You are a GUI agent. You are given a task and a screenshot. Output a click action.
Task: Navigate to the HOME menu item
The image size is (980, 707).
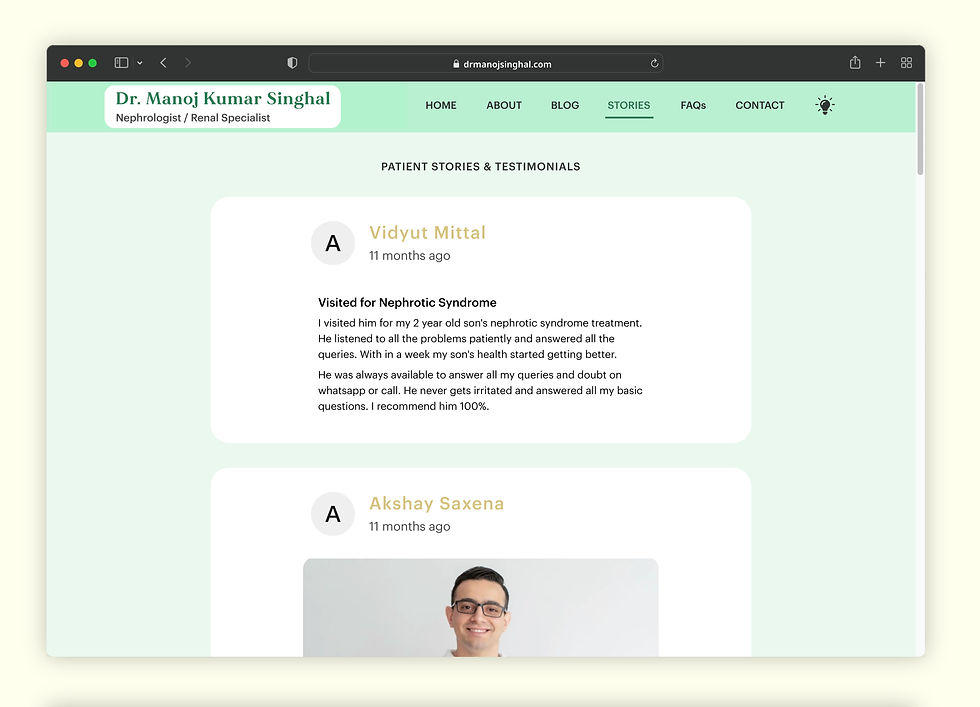441,105
